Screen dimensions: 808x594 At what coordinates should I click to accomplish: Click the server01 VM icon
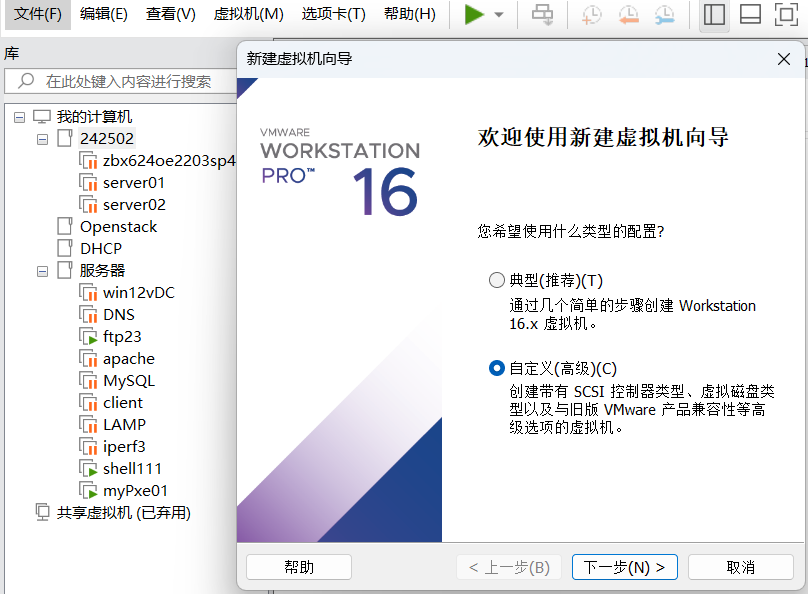[x=88, y=183]
